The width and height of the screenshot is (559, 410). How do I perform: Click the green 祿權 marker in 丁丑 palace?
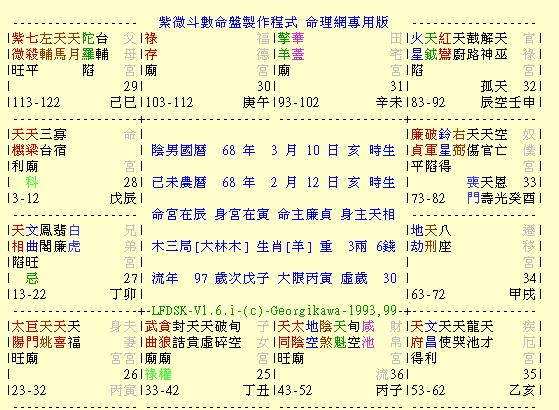pos(158,374)
